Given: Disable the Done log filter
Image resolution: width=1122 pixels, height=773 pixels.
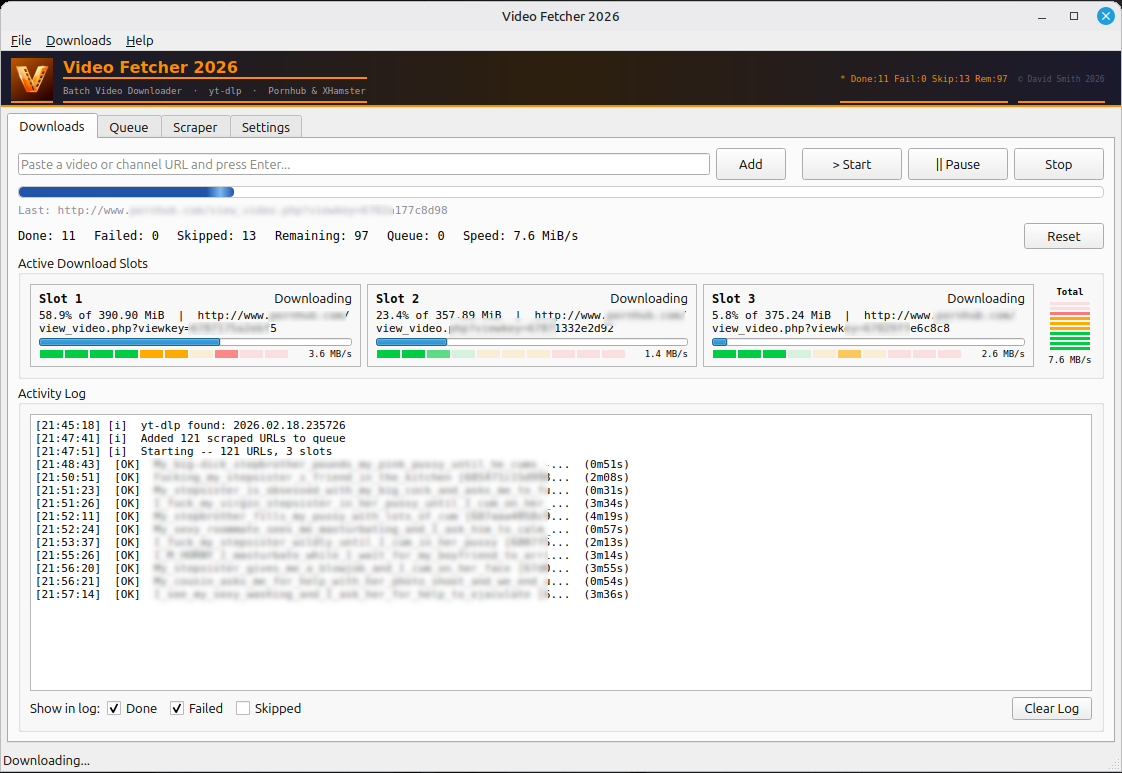Looking at the screenshot, I should tap(114, 708).
